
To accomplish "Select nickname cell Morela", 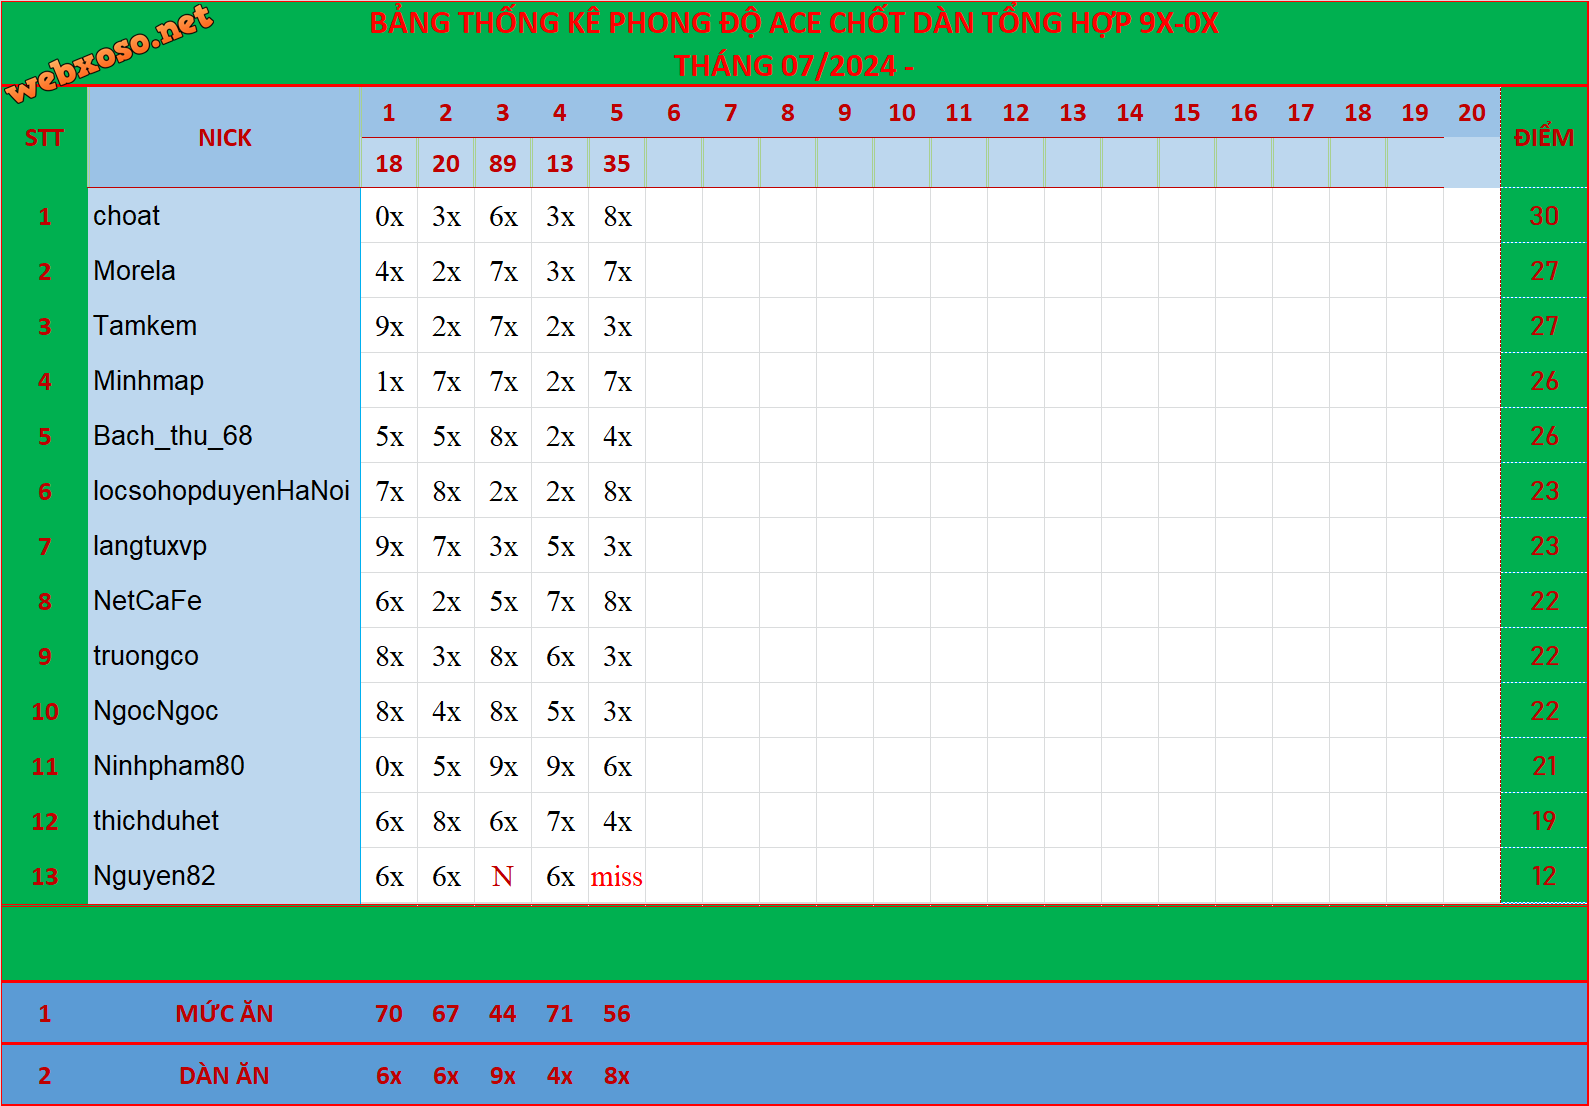I will (x=224, y=271).
